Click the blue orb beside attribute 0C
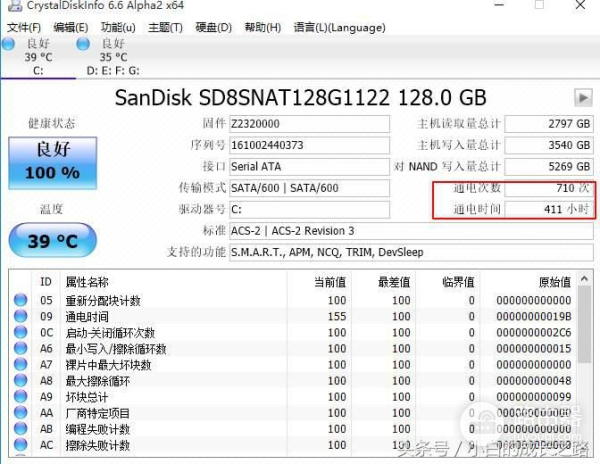 21,332
